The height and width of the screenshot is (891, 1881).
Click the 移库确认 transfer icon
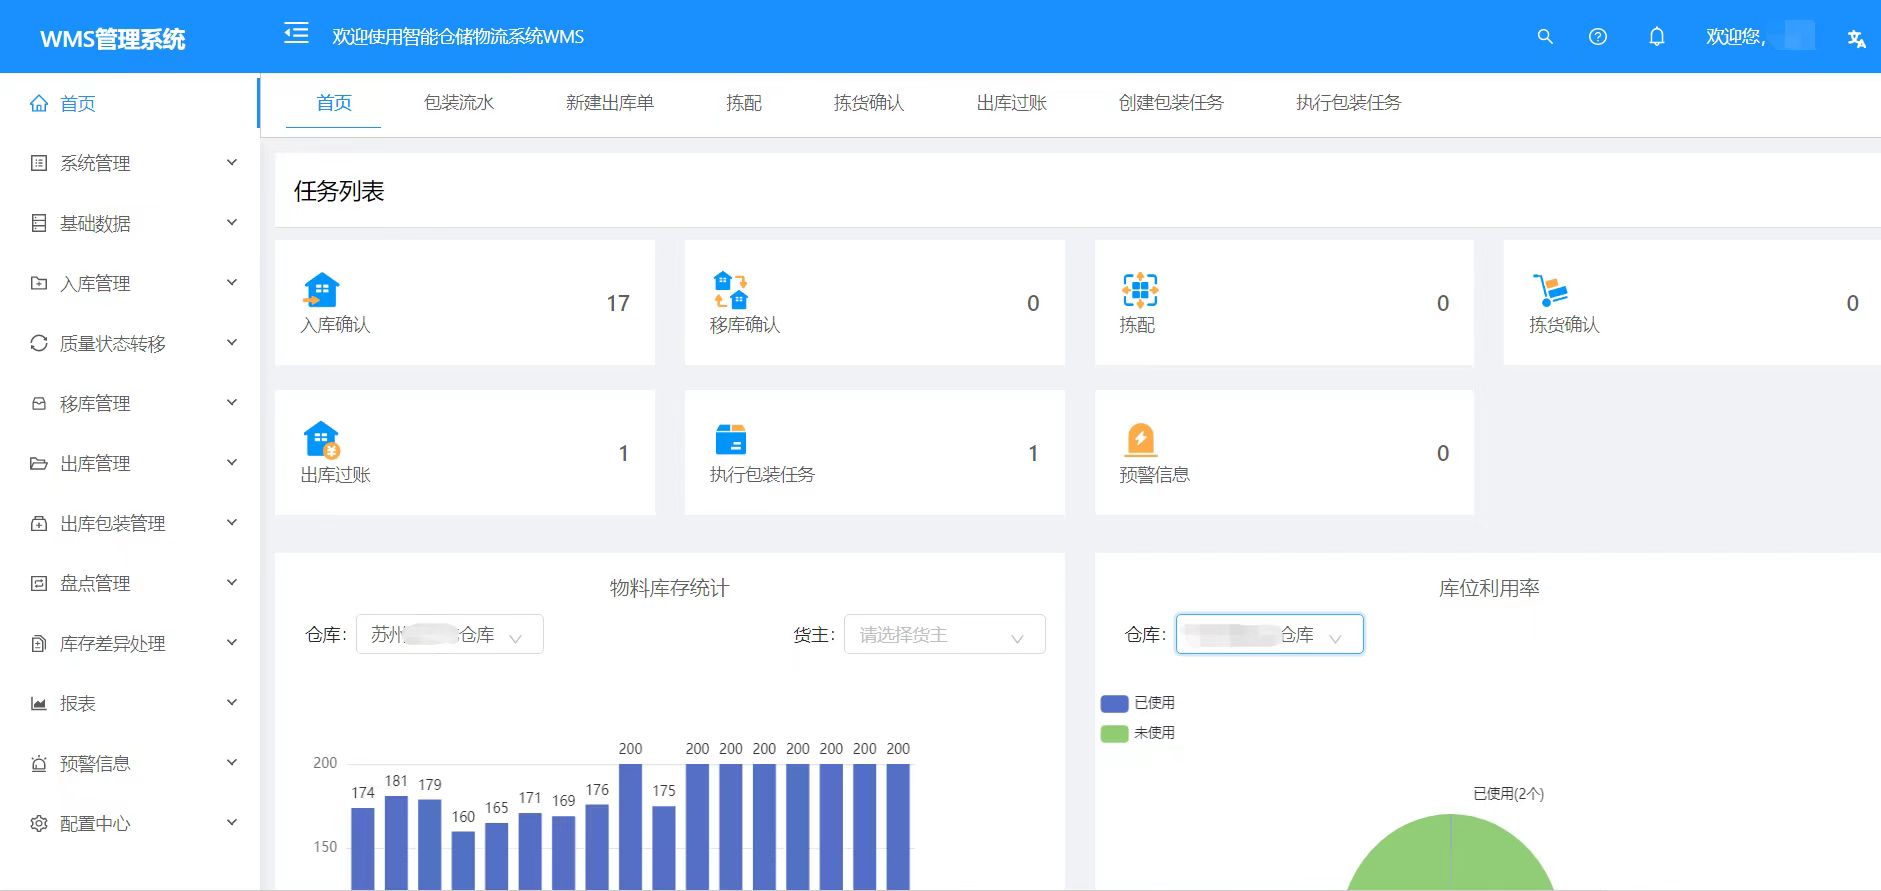(731, 290)
